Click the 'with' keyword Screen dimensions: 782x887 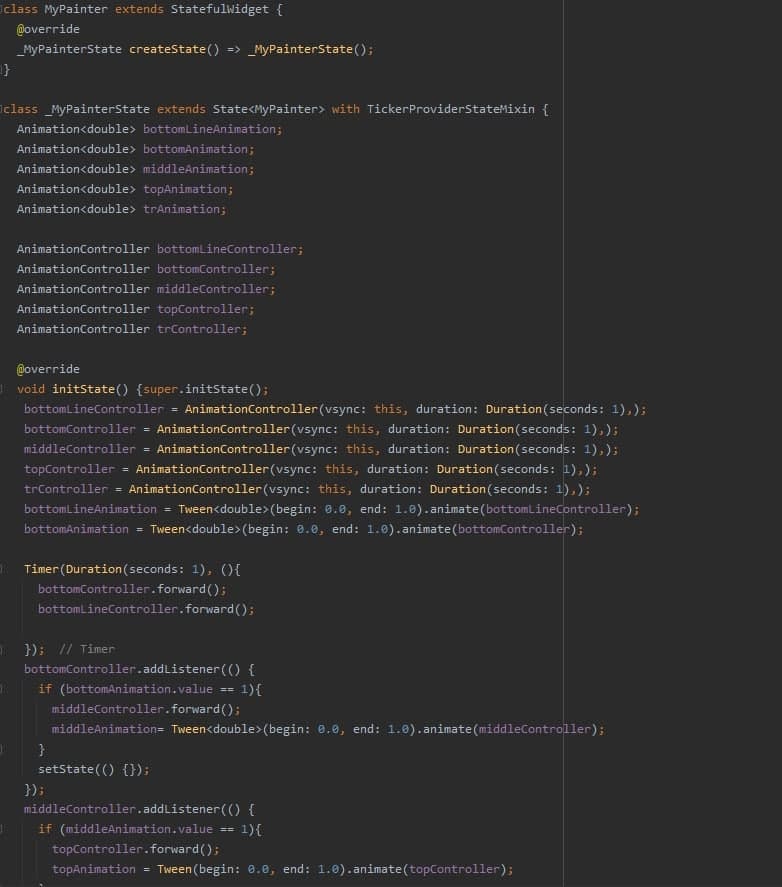pos(346,109)
